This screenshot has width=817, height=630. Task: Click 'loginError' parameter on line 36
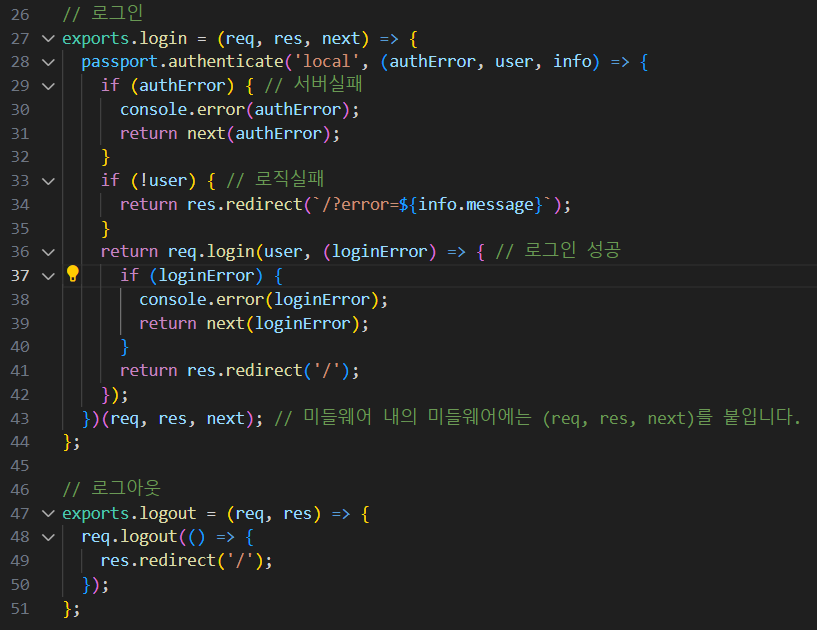380,252
